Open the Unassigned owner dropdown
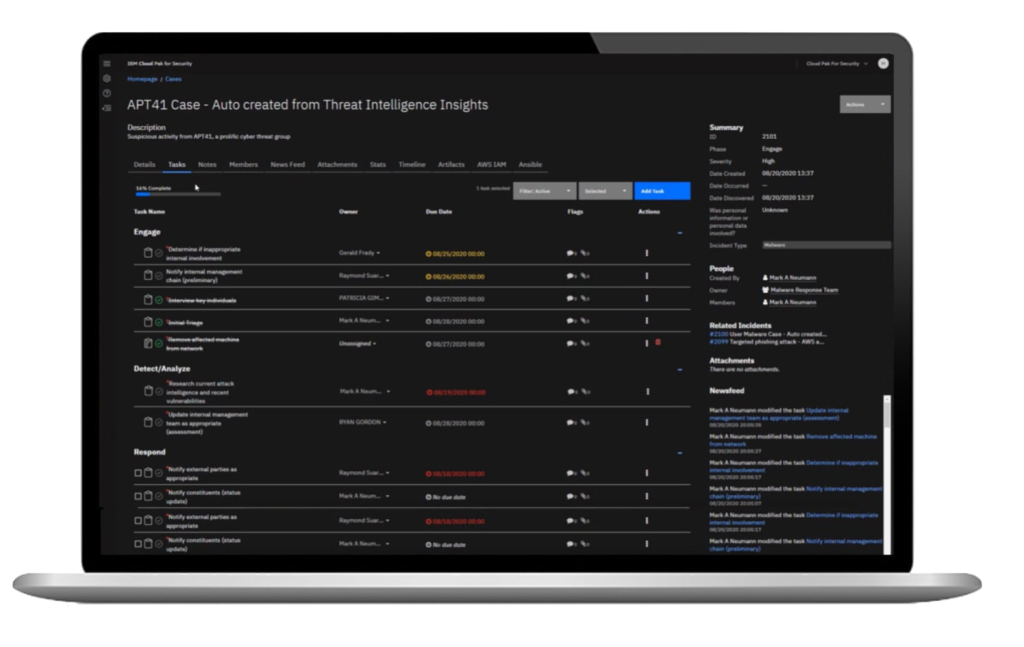 coord(357,343)
